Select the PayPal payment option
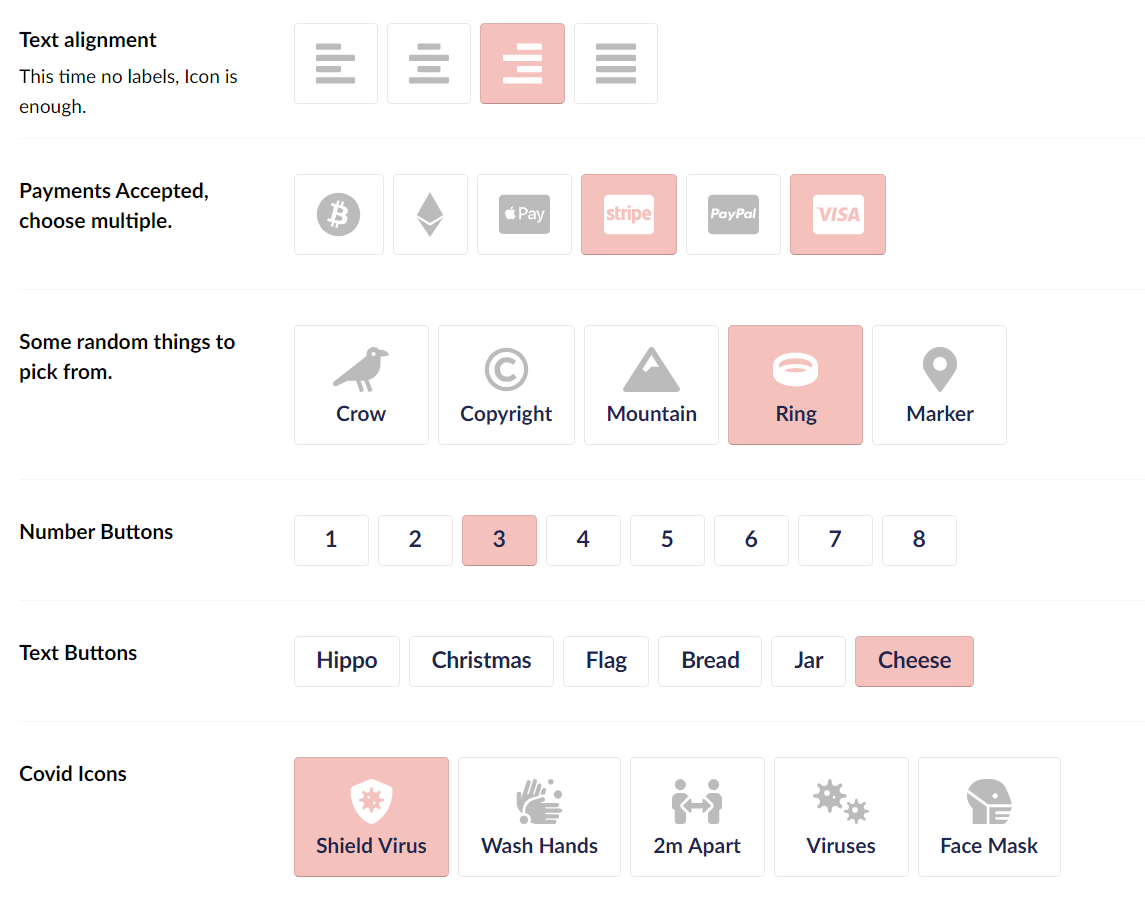The width and height of the screenshot is (1145, 901). (733, 214)
